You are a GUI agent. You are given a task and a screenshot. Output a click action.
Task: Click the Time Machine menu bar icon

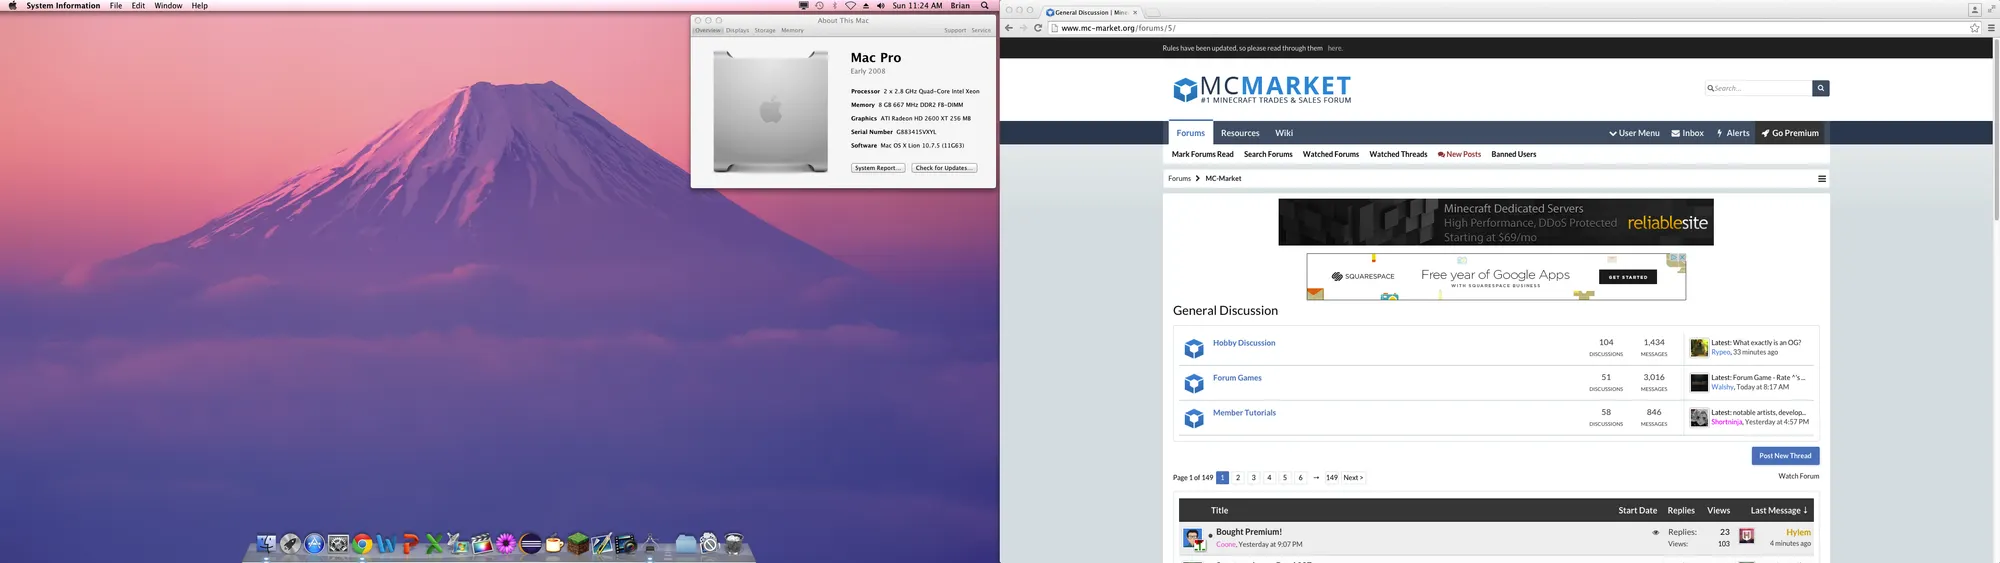[x=819, y=5]
